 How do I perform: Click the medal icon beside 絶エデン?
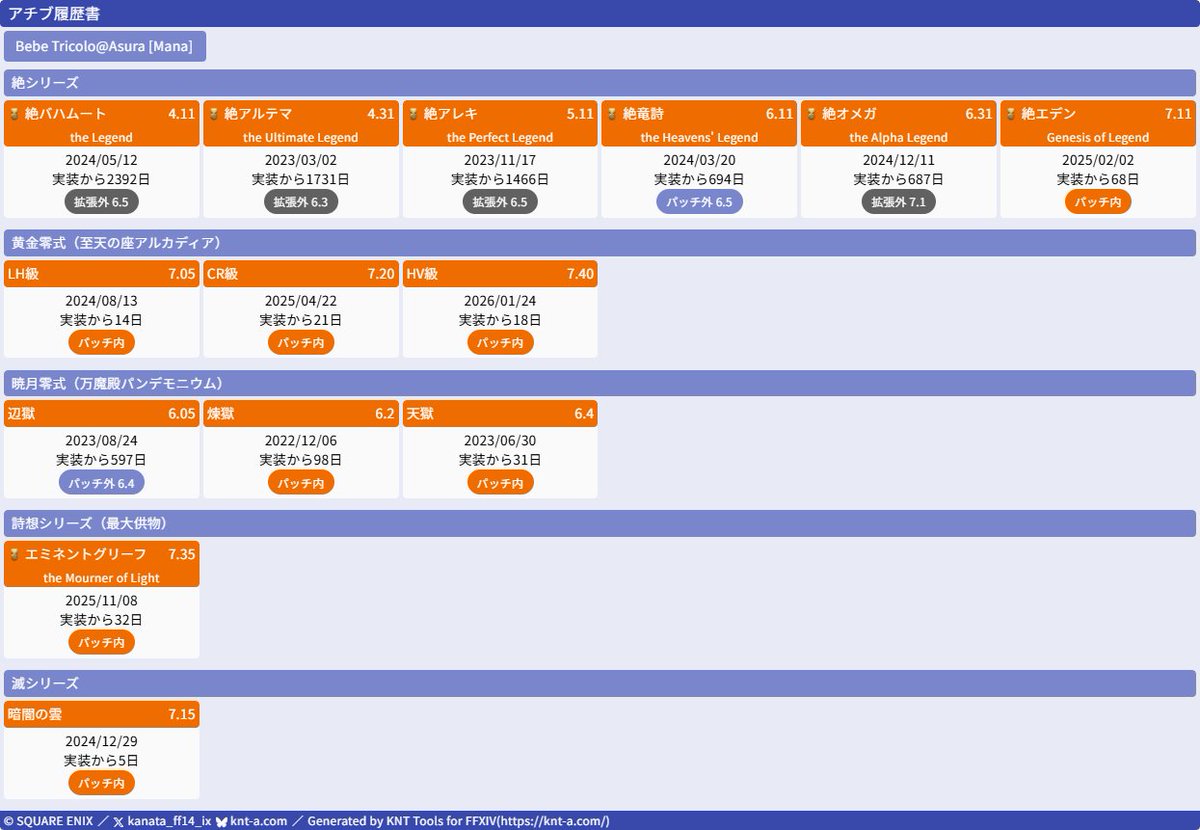[x=1011, y=114]
